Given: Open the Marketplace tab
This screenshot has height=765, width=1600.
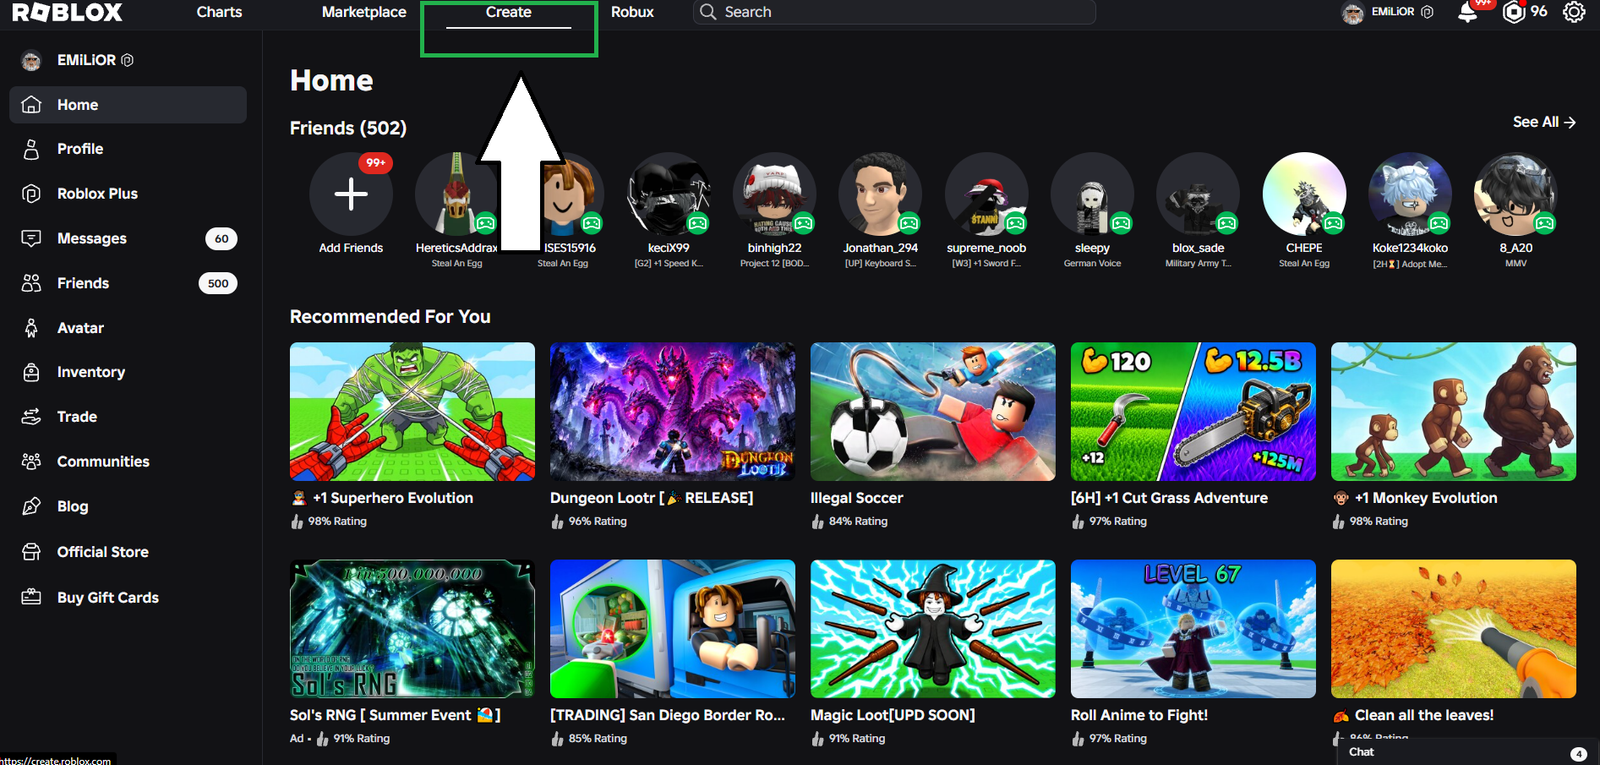Looking at the screenshot, I should click(364, 12).
